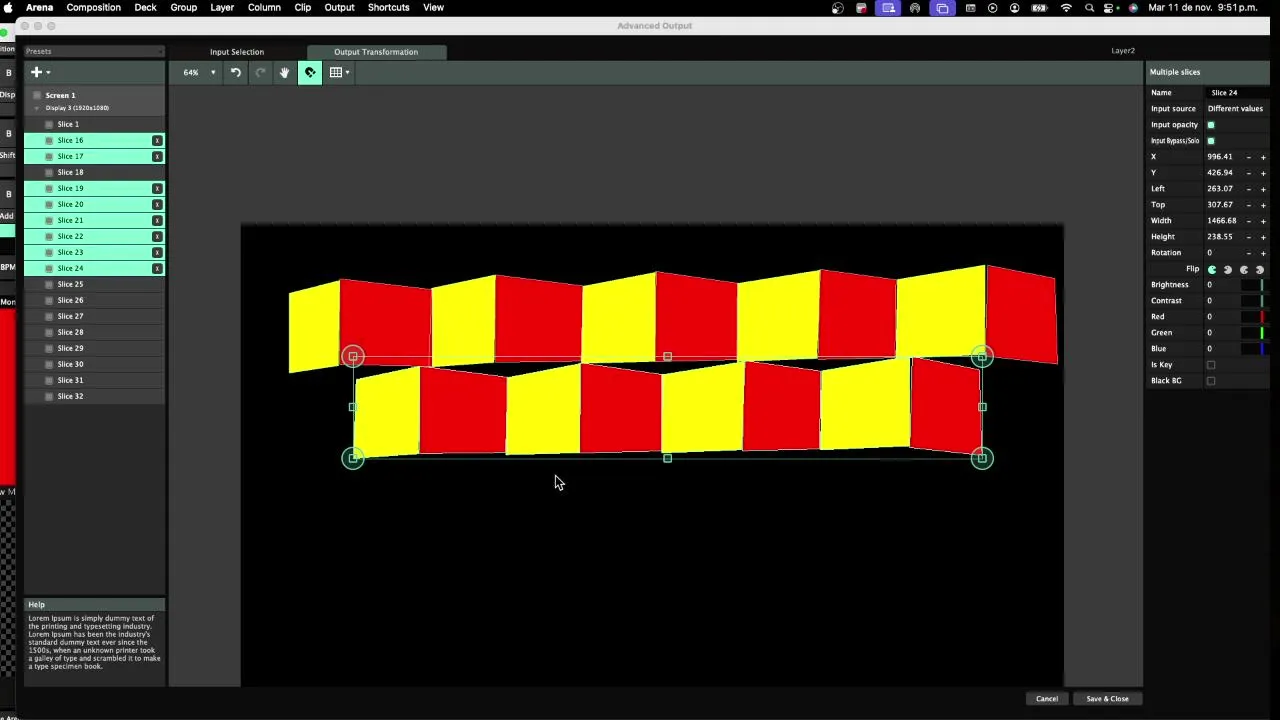Screen dimensions: 1280x720
Task: Click the slice Name input field
Action: point(1236,93)
